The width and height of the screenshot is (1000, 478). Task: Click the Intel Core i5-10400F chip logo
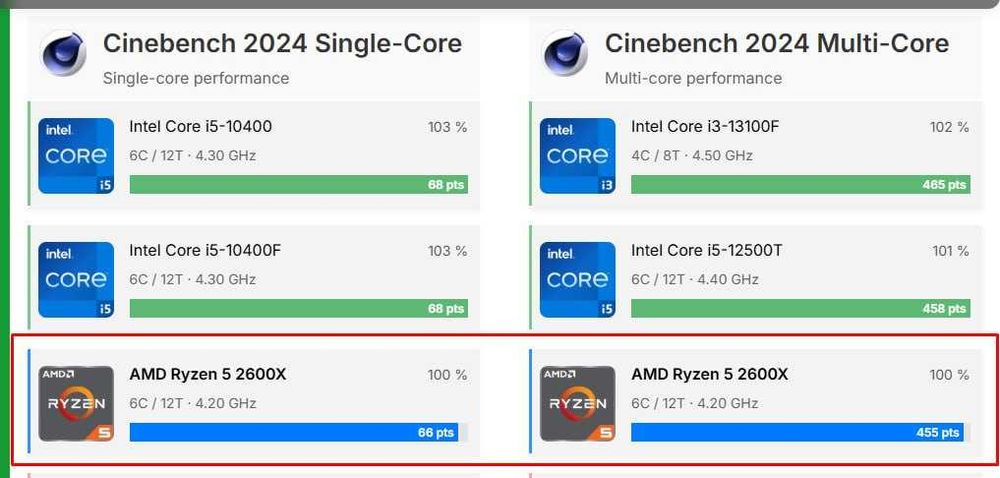coord(75,280)
